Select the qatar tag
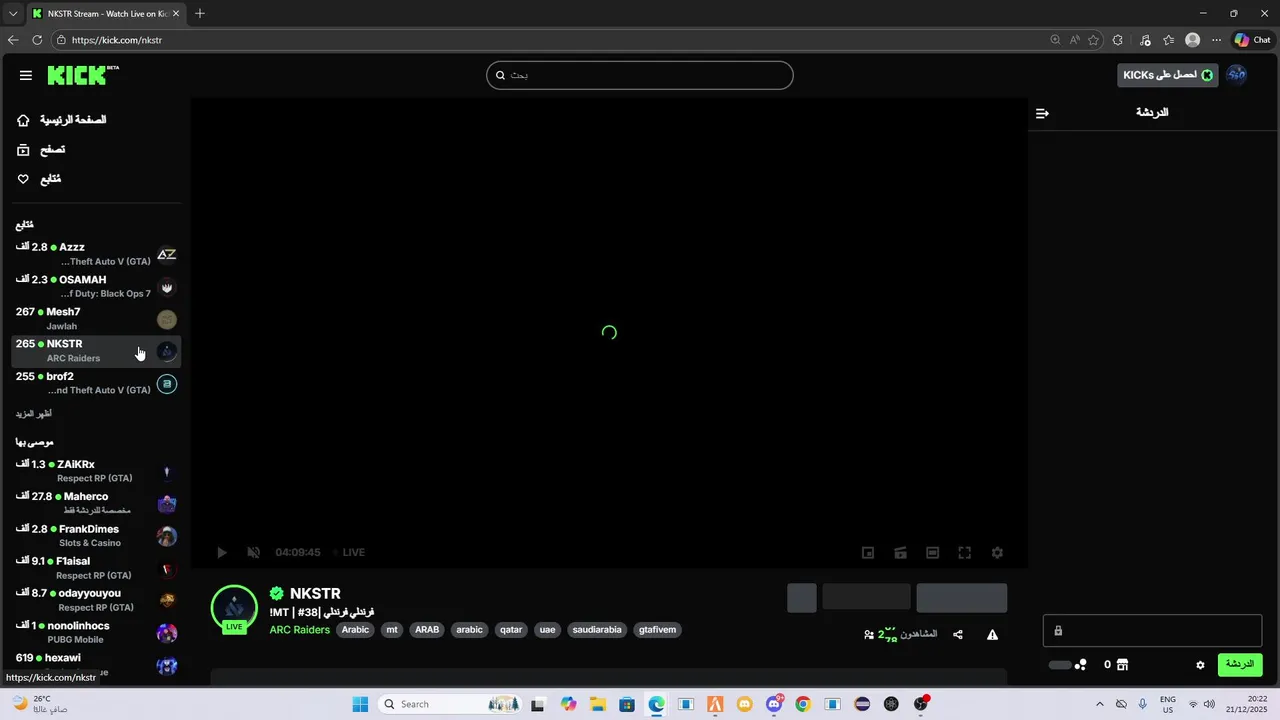 click(511, 630)
